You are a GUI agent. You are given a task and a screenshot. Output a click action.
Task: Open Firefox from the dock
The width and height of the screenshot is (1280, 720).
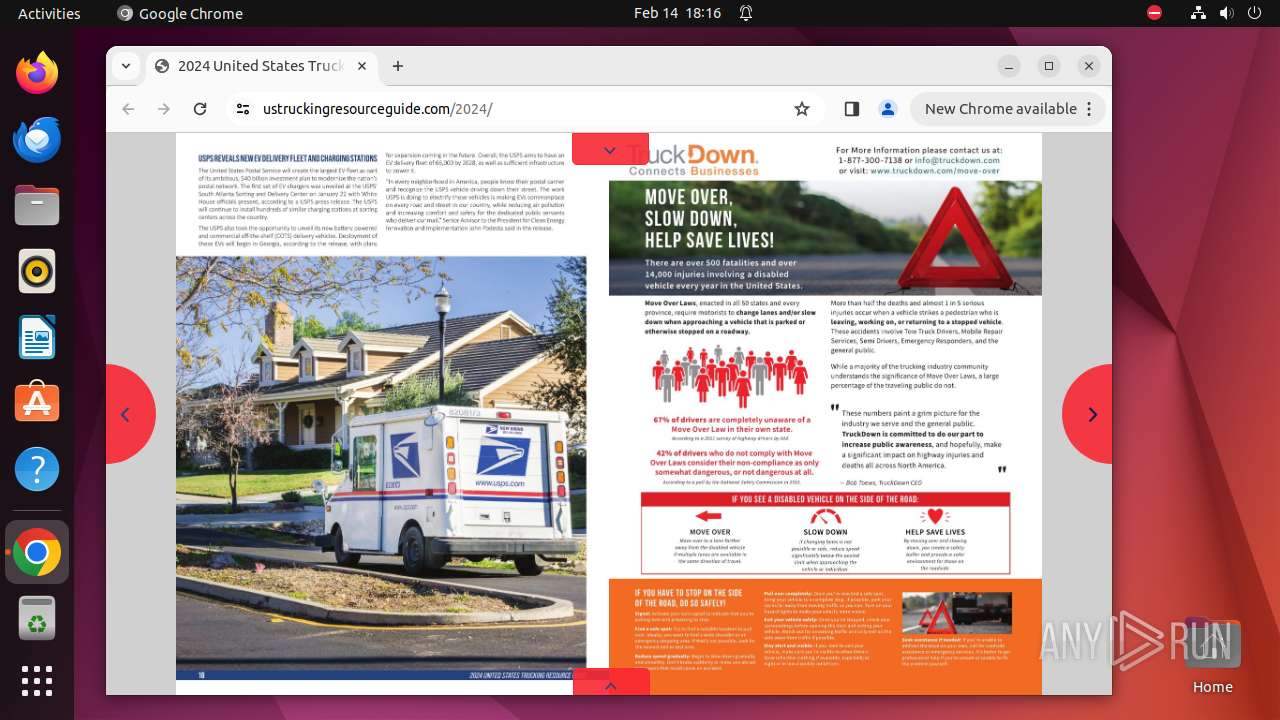(37, 73)
